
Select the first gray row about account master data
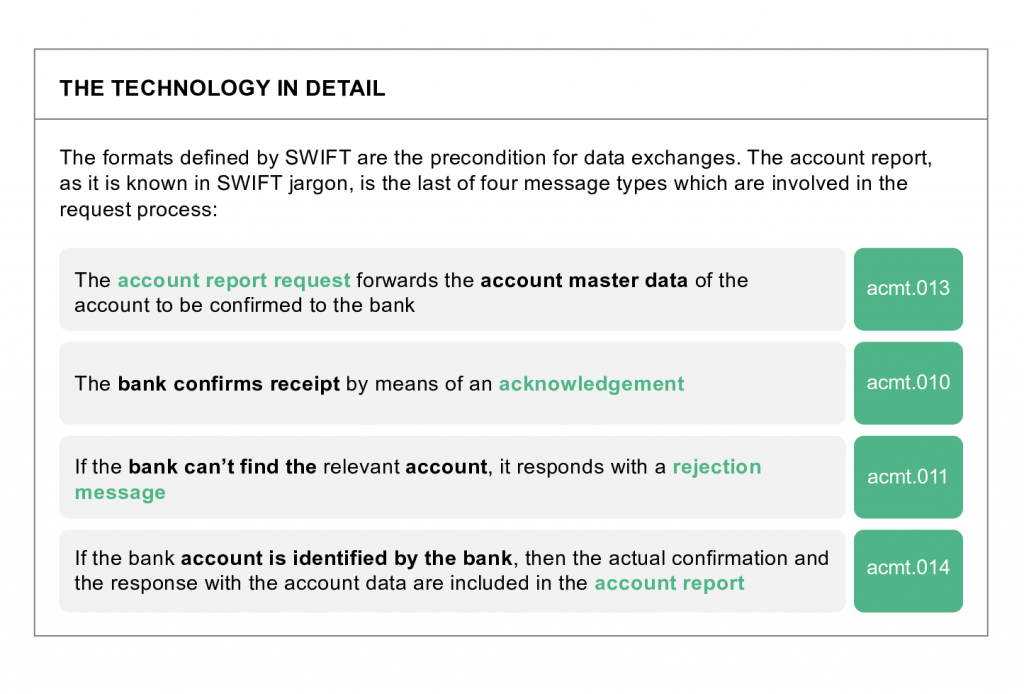point(452,289)
